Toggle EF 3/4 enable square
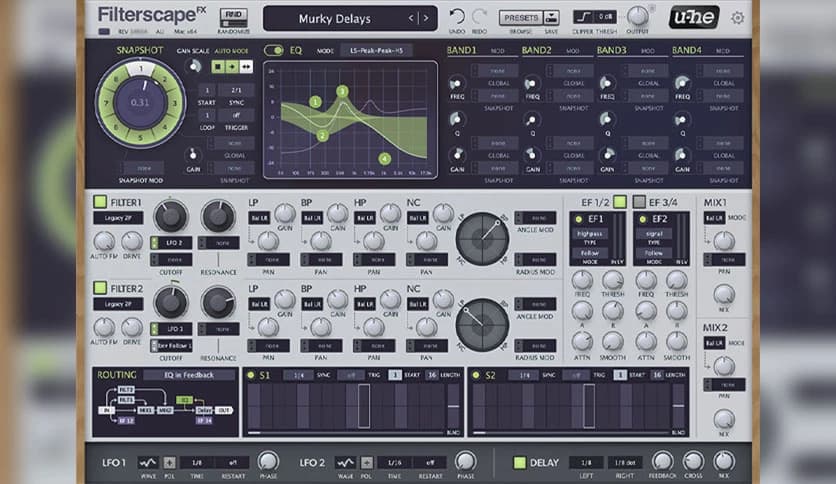The height and width of the screenshot is (484, 836). [x=639, y=201]
